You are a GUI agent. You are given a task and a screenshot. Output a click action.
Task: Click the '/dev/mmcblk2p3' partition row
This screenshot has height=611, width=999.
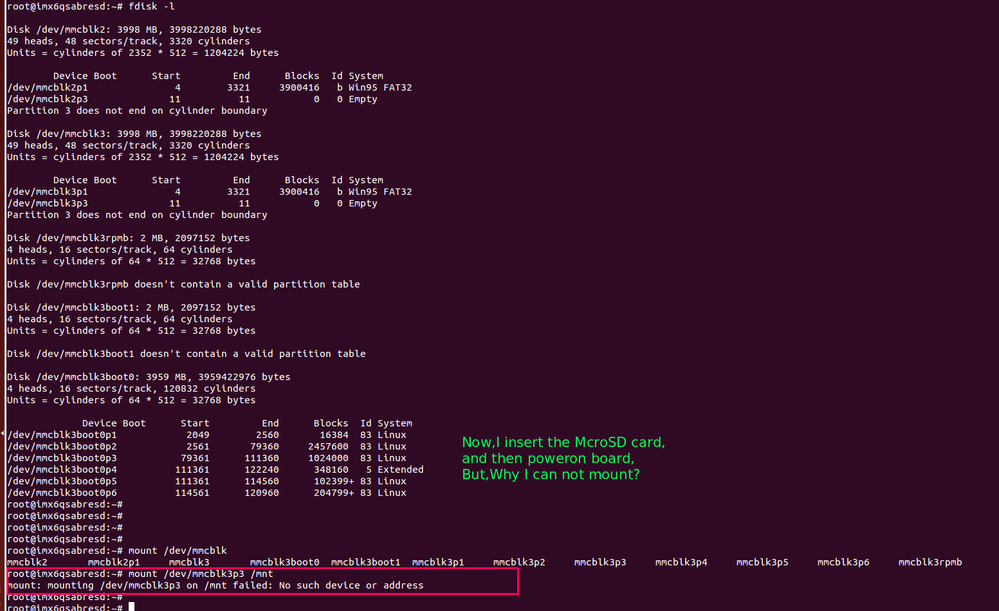tap(192, 99)
